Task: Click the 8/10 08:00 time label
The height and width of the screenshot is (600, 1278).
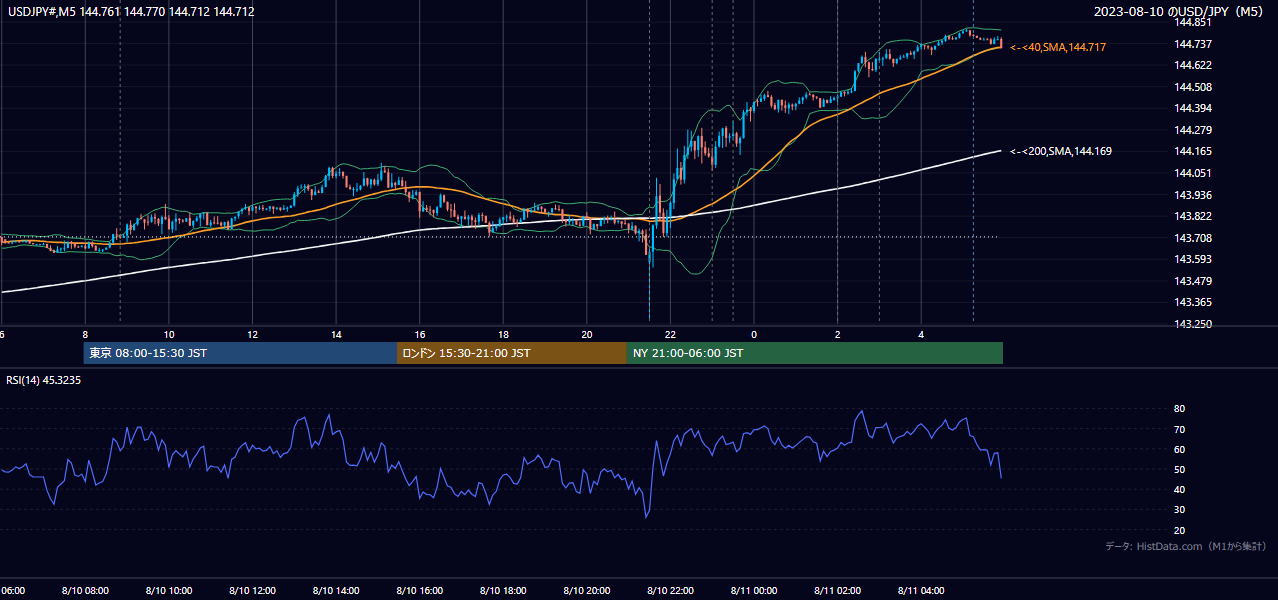Action: pyautogui.click(x=86, y=590)
